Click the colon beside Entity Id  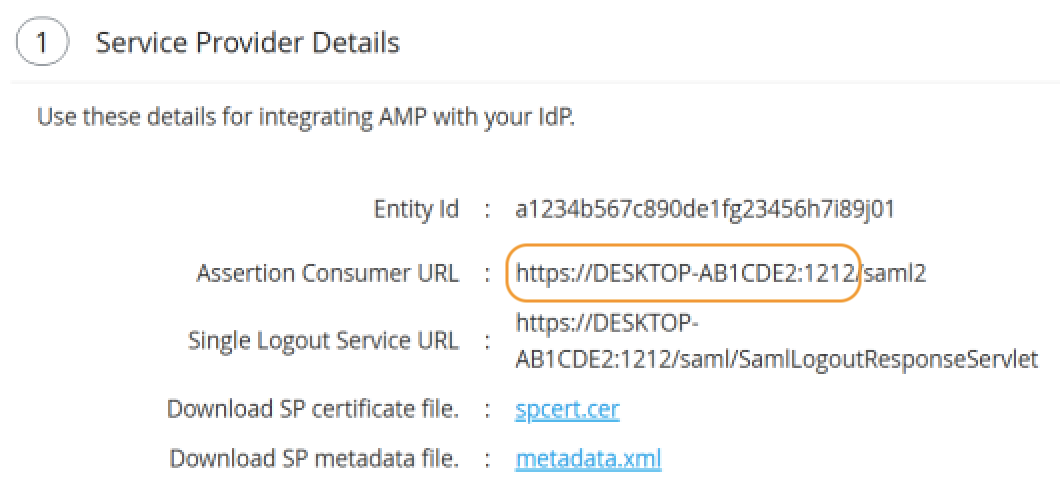[487, 210]
